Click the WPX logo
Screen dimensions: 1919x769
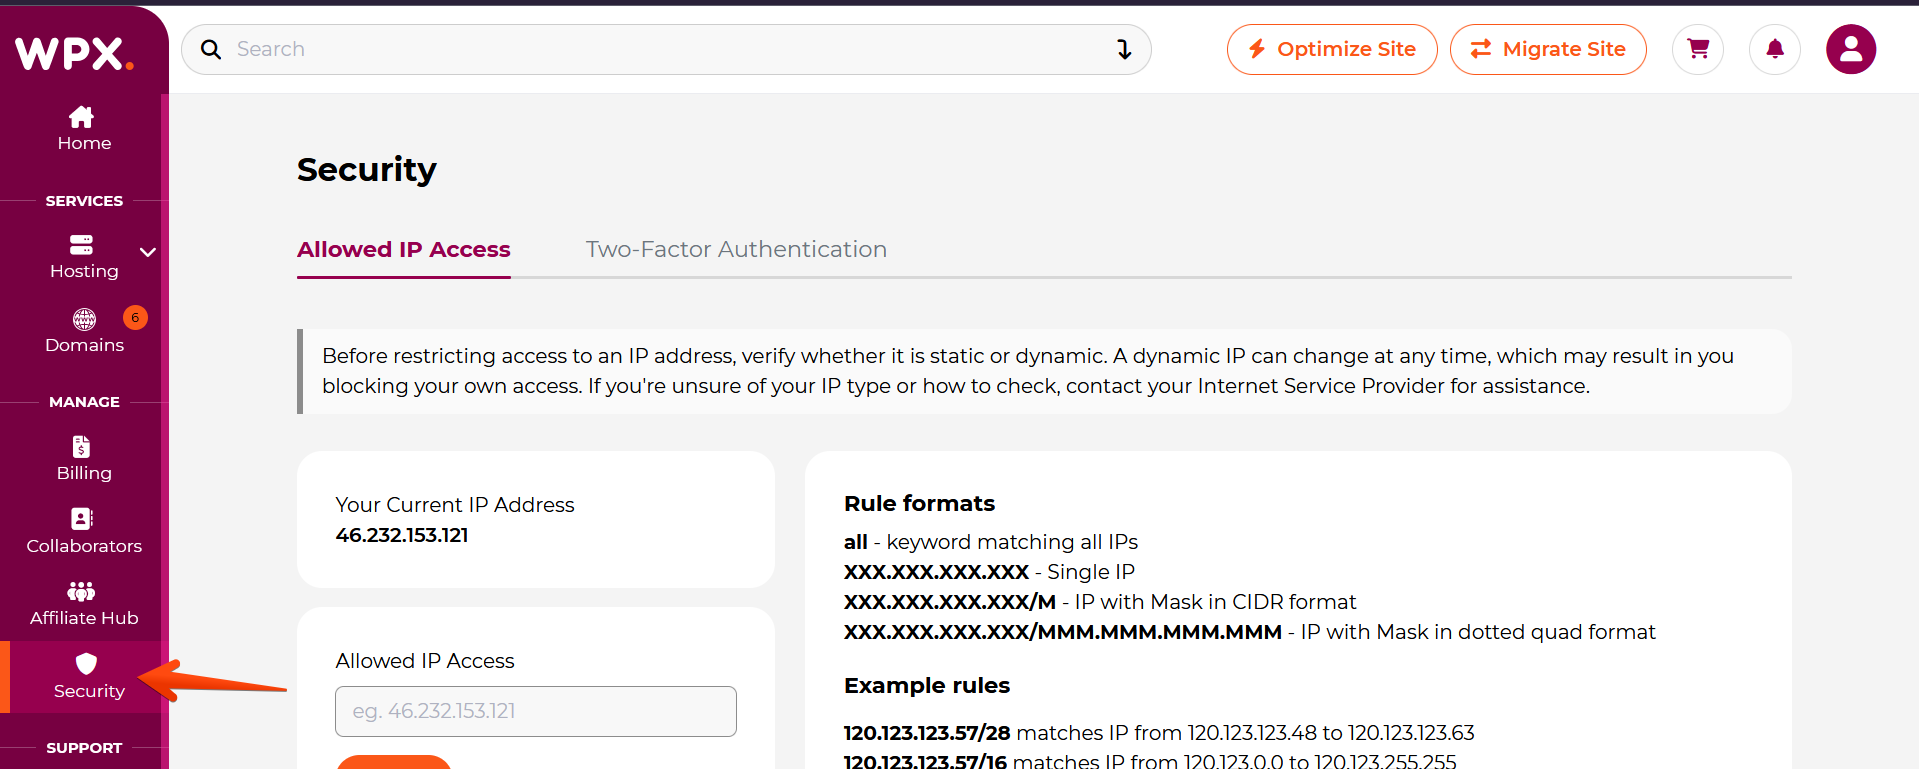74,53
